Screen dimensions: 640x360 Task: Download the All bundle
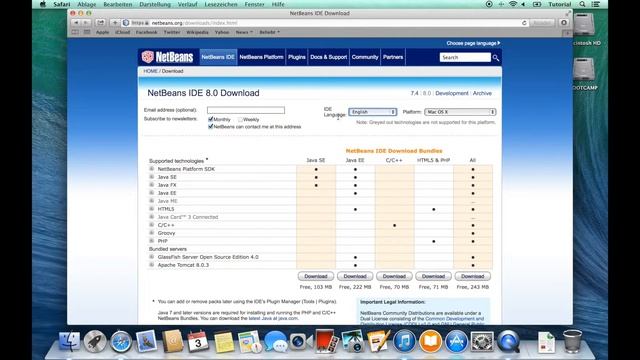point(473,276)
